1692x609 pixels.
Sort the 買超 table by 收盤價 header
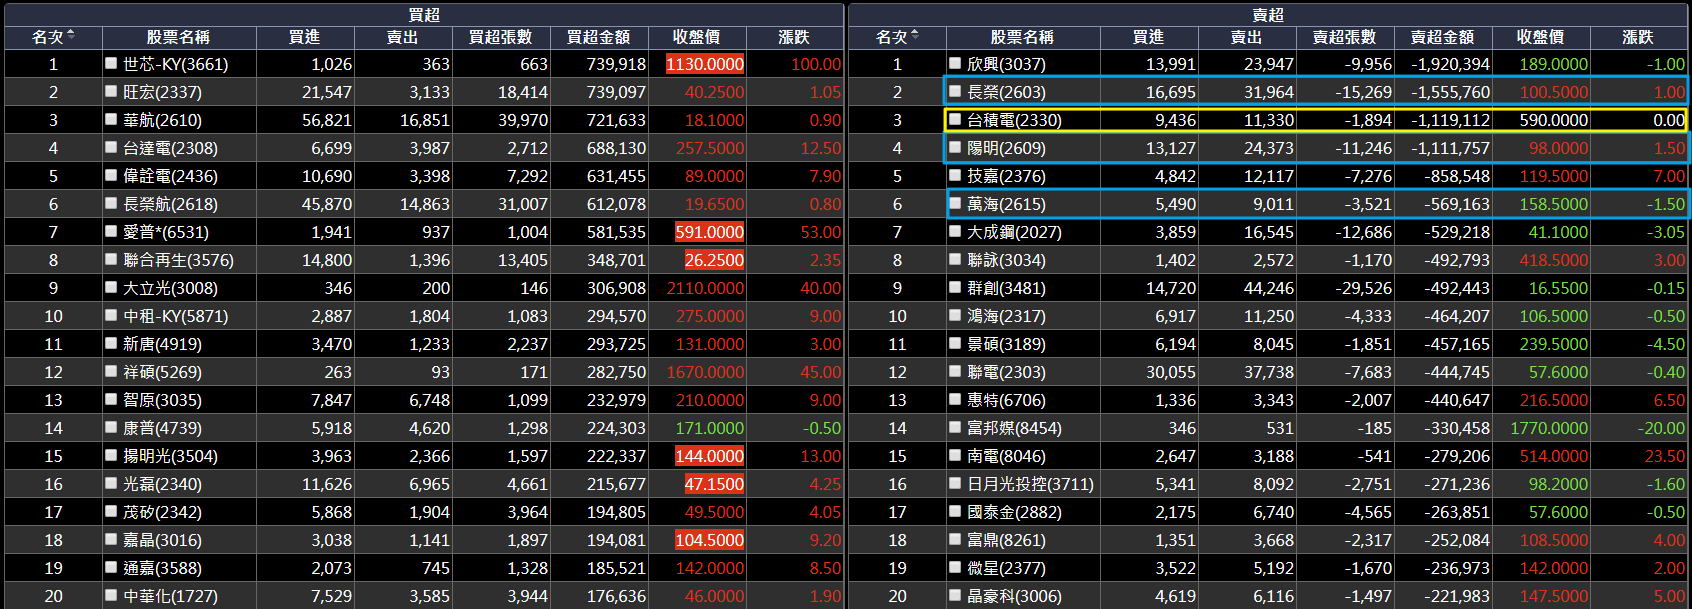click(x=697, y=37)
